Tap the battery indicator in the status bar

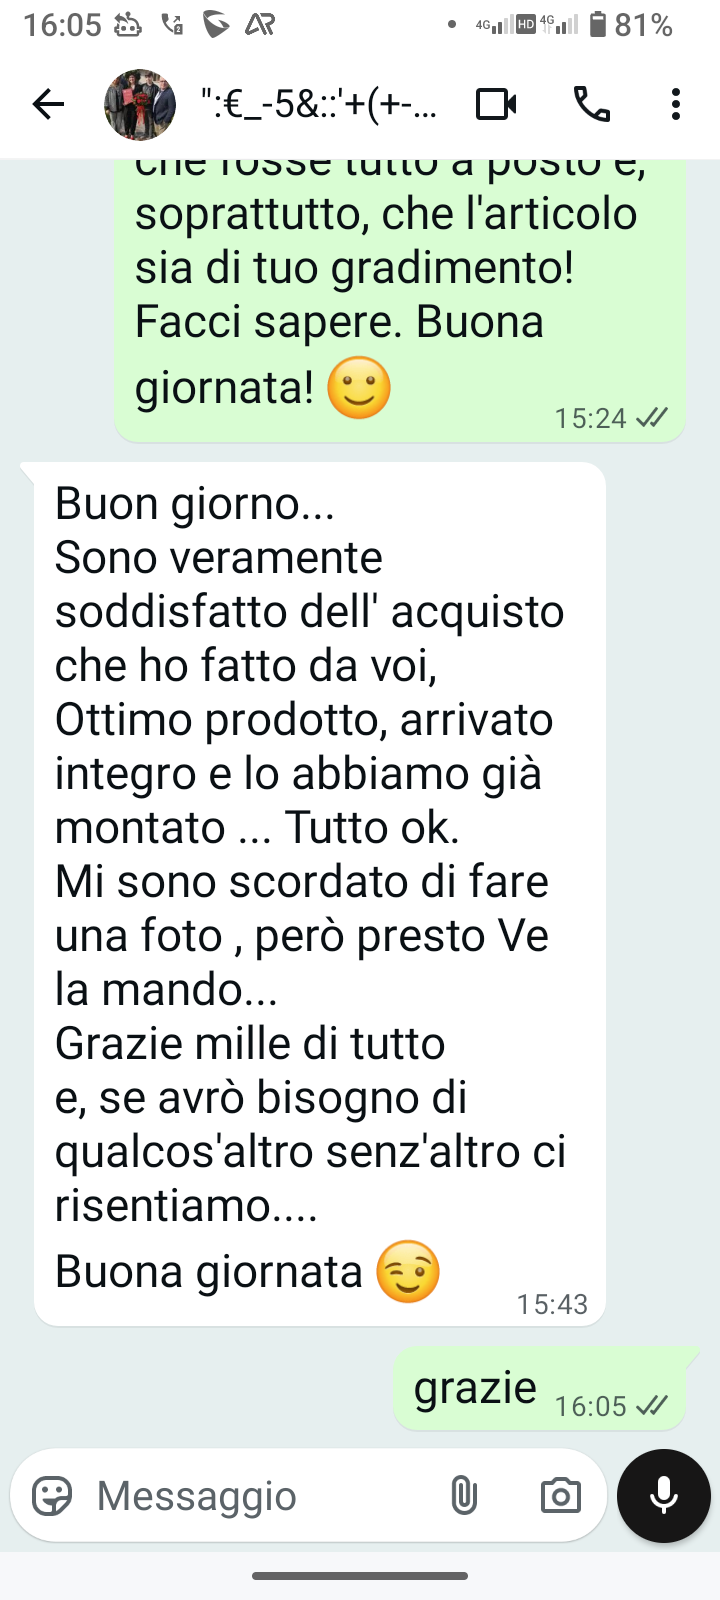[x=597, y=24]
